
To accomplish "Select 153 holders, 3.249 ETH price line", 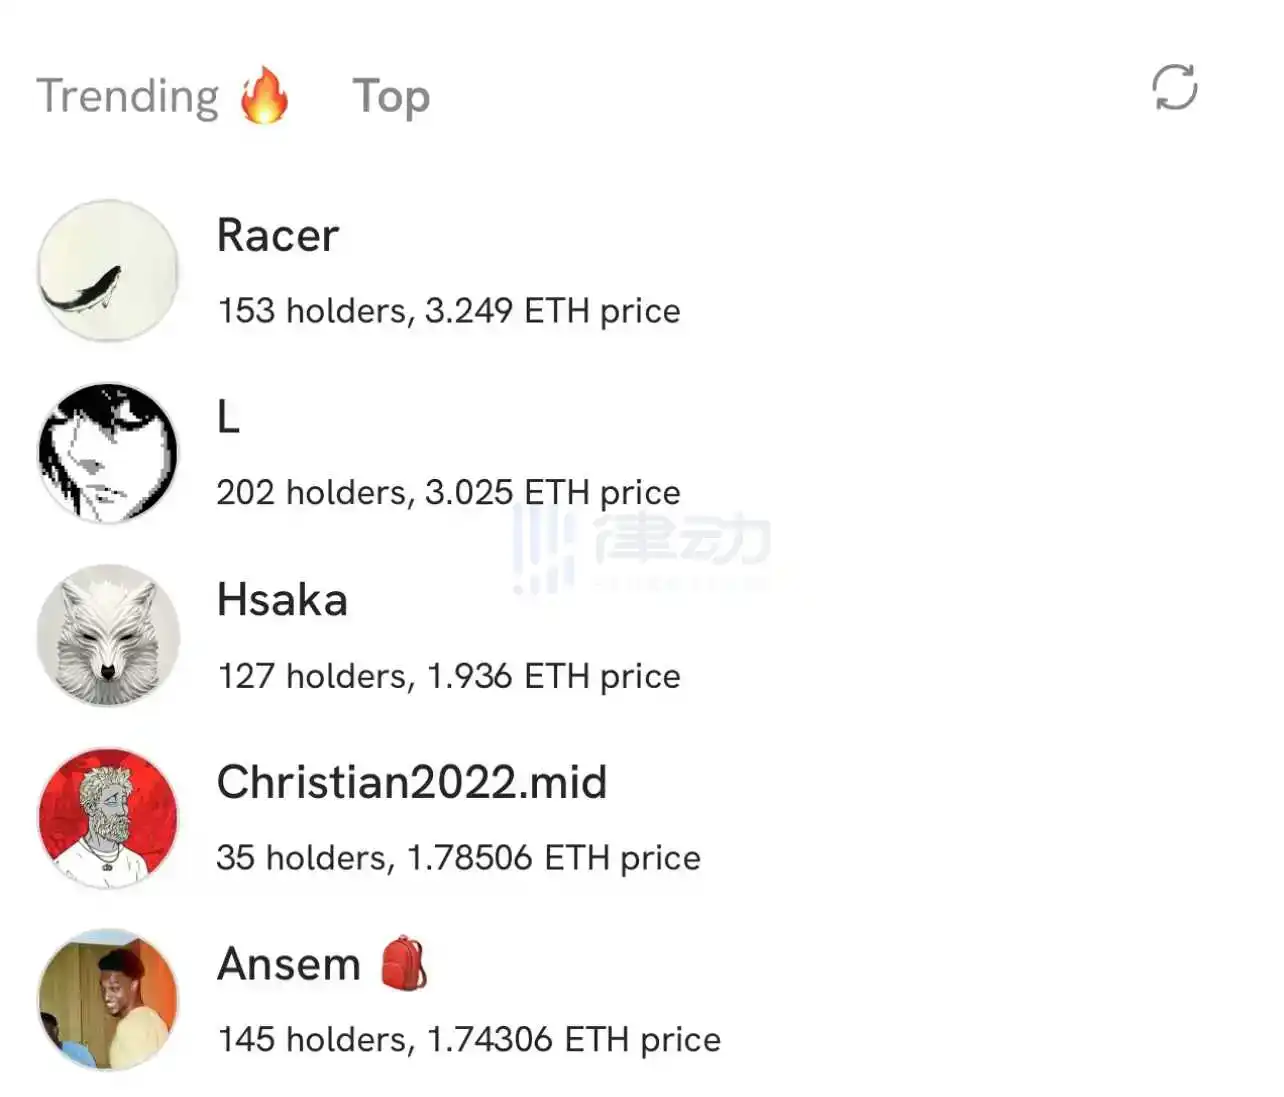I will [x=449, y=311].
